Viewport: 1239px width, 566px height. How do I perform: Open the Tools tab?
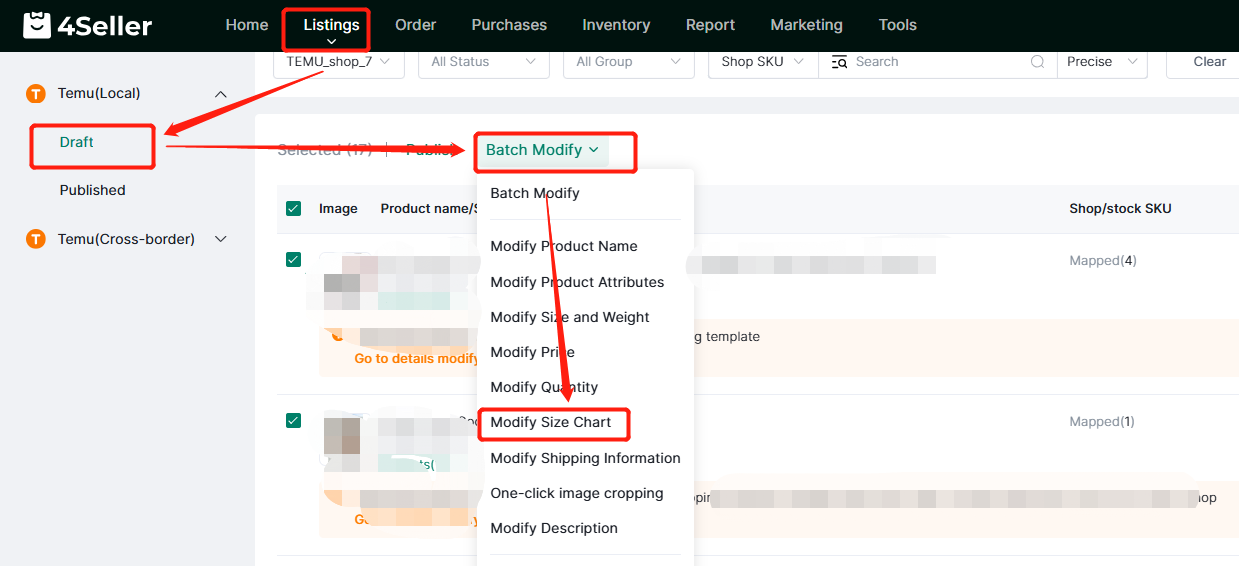(897, 25)
